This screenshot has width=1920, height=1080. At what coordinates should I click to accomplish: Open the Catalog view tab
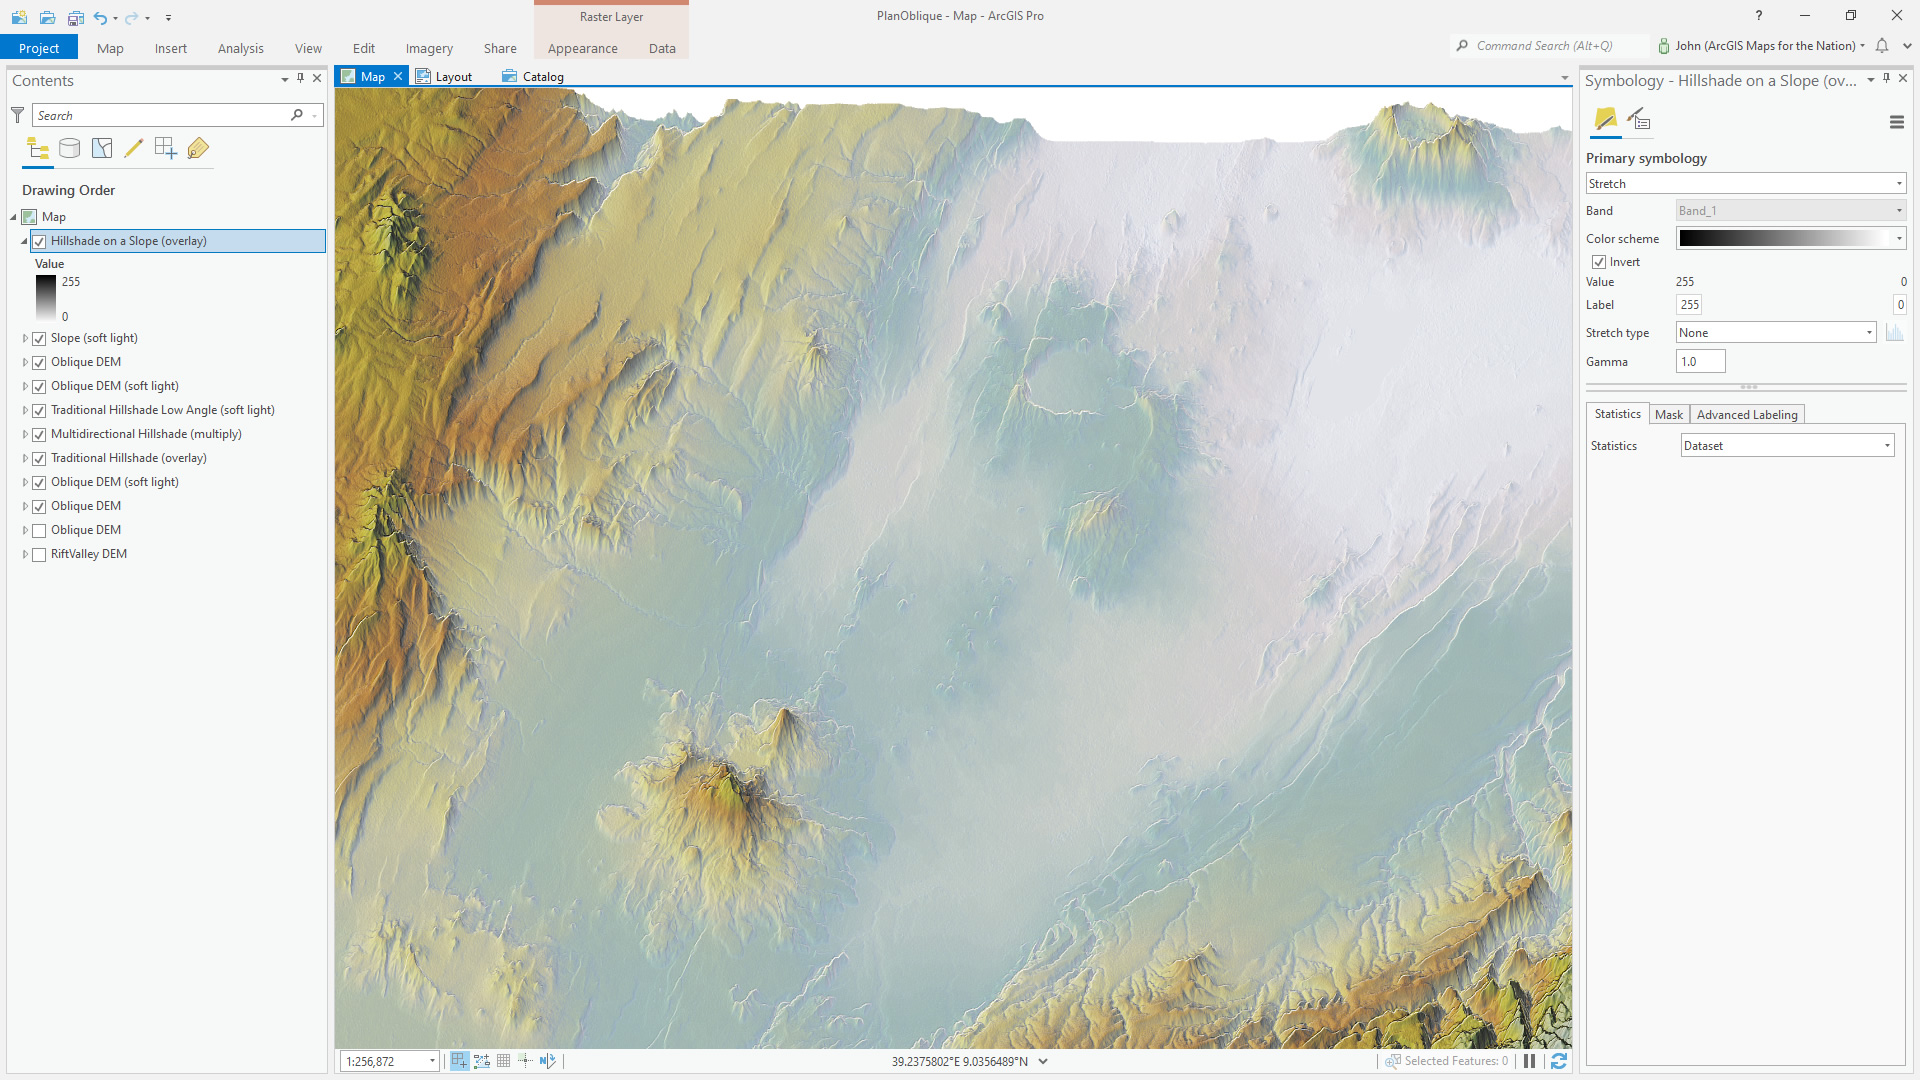(x=541, y=76)
